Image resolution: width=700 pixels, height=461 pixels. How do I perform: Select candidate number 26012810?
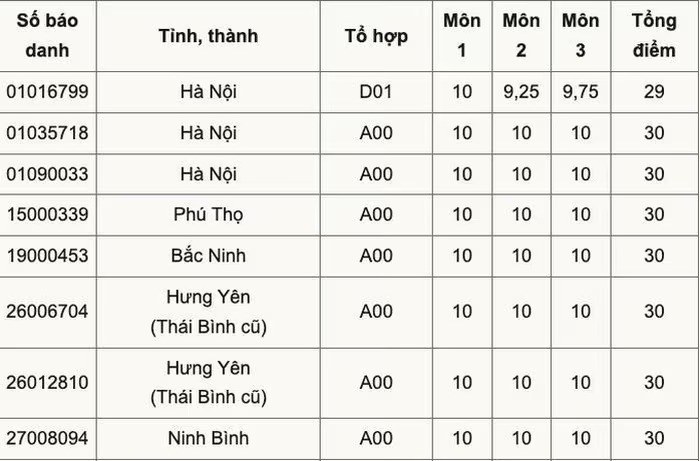coord(47,382)
